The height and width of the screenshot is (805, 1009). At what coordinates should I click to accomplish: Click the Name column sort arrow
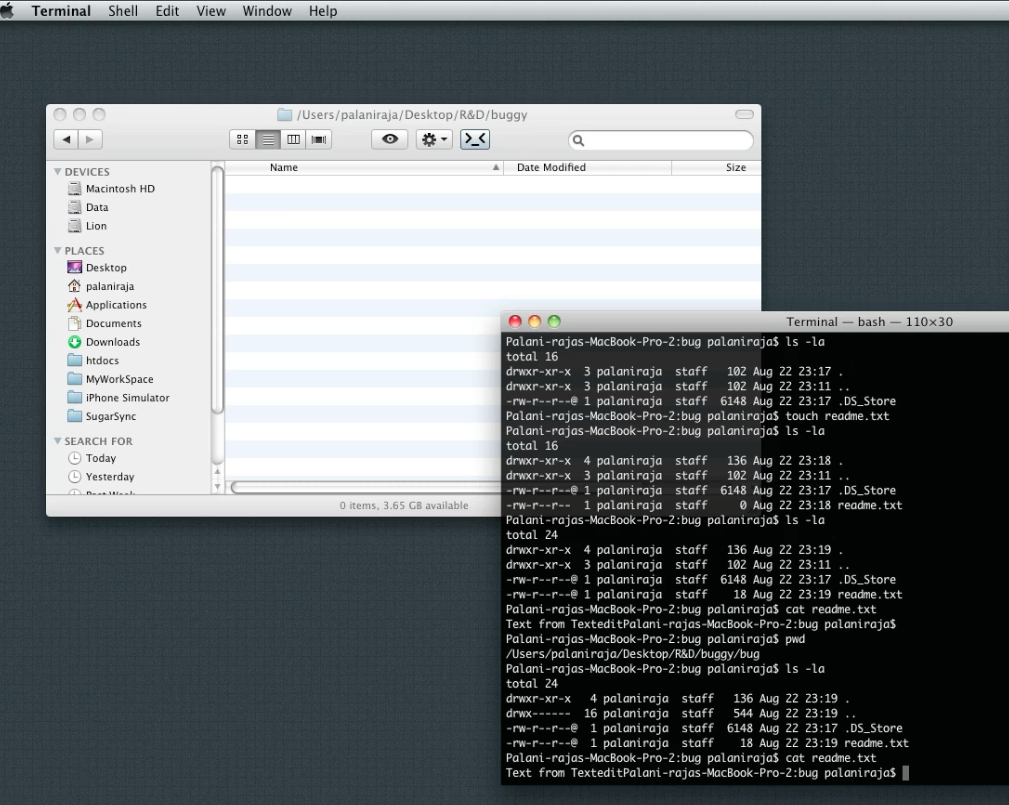click(495, 167)
